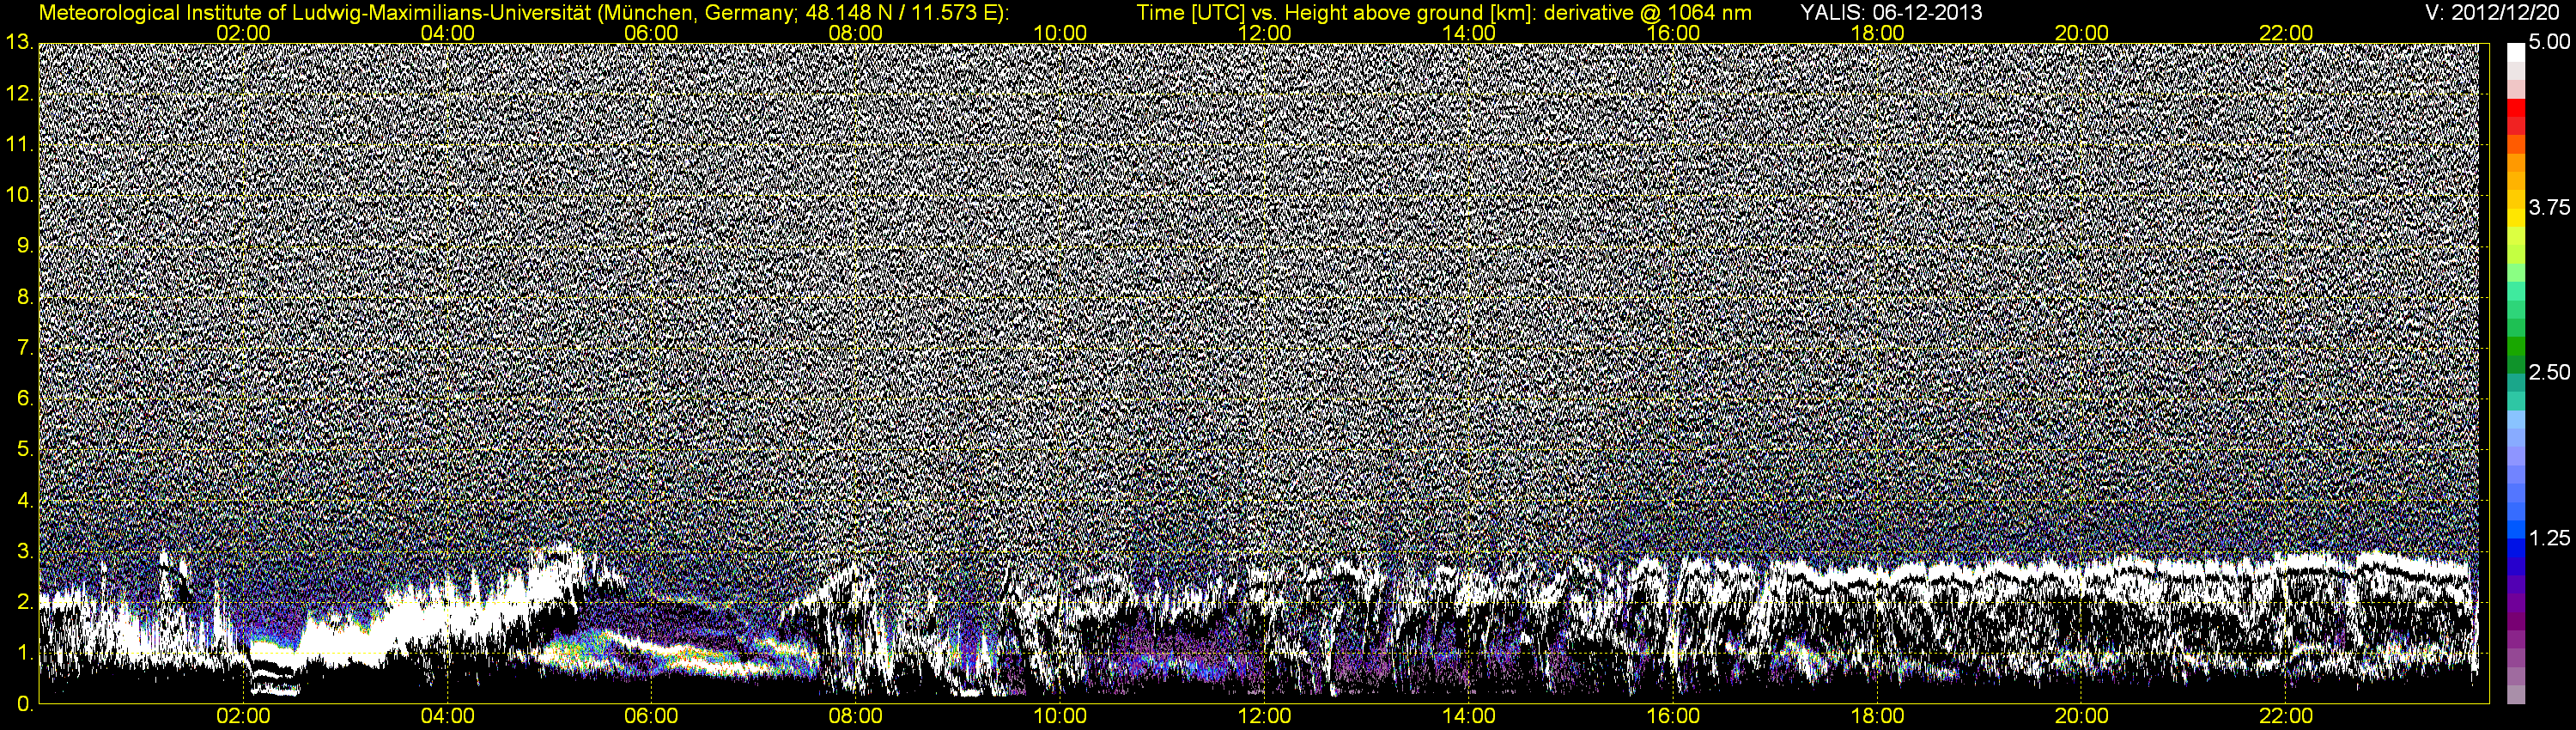Click the 18:00 label on top time axis
The height and width of the screenshot is (730, 2576).
1877,33
